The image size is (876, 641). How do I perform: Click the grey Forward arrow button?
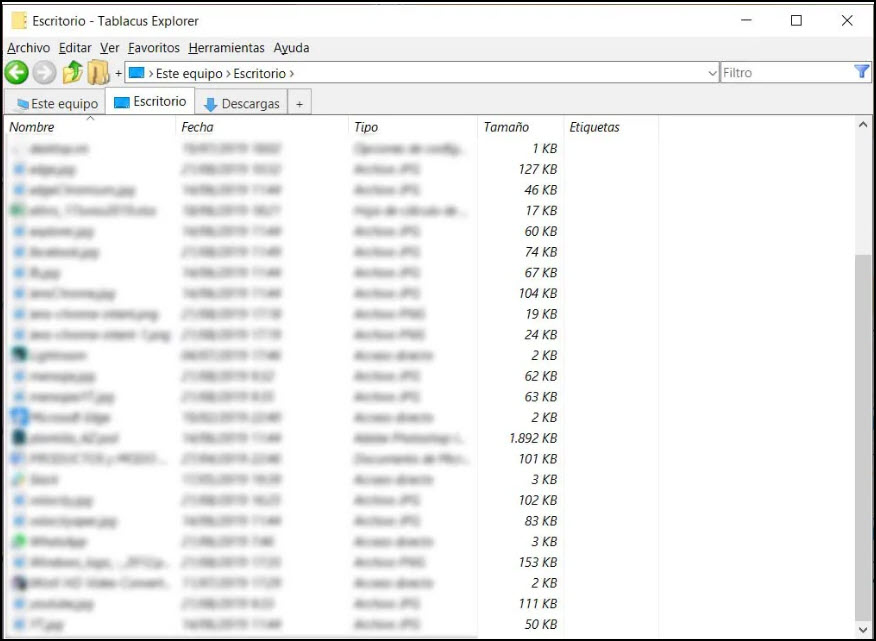(44, 72)
